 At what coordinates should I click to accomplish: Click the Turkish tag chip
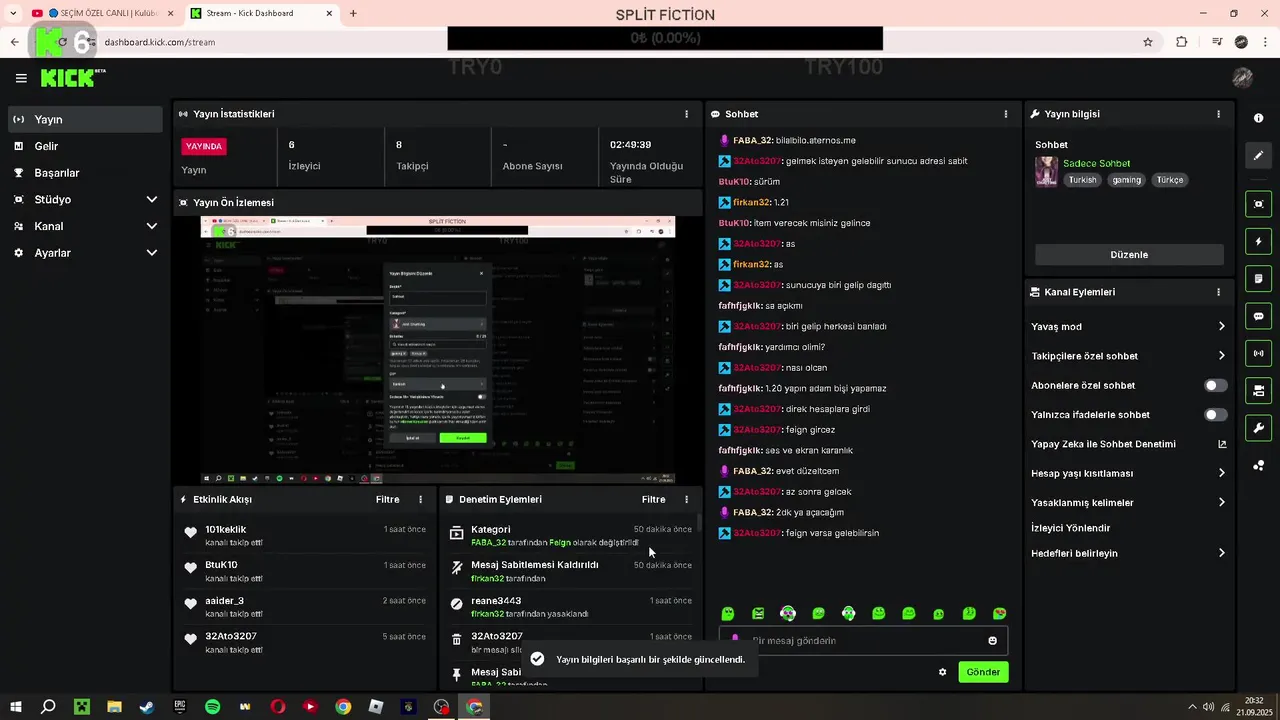coord(1082,180)
